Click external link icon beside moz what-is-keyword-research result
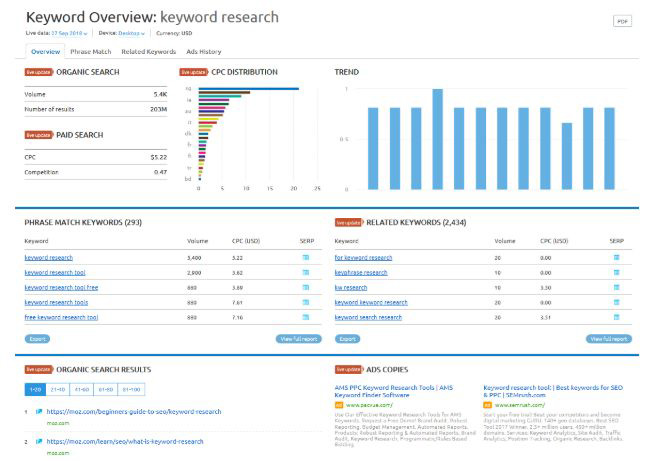This screenshot has width=653, height=461. coord(39,441)
